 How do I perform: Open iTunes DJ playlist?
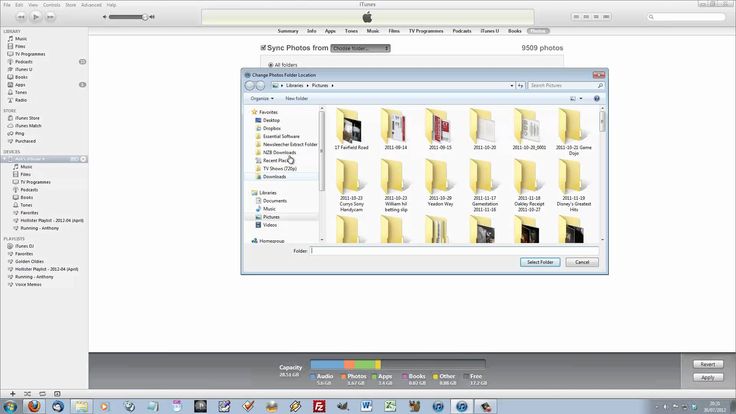(x=24, y=246)
